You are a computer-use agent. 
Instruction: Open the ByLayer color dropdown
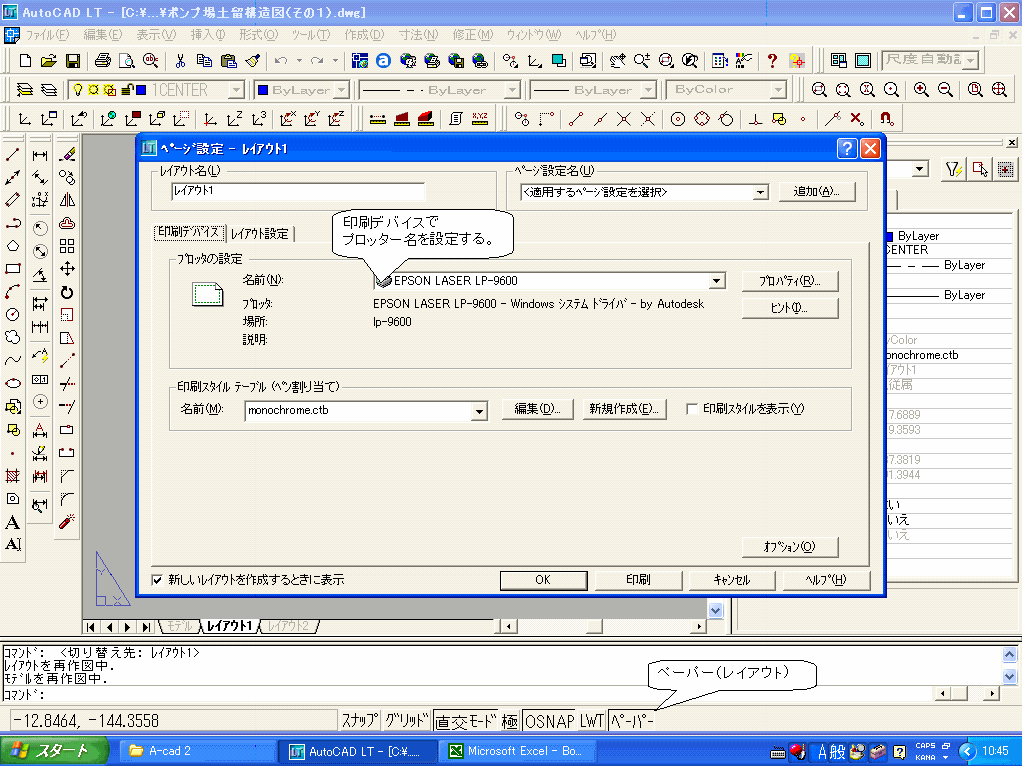point(342,90)
